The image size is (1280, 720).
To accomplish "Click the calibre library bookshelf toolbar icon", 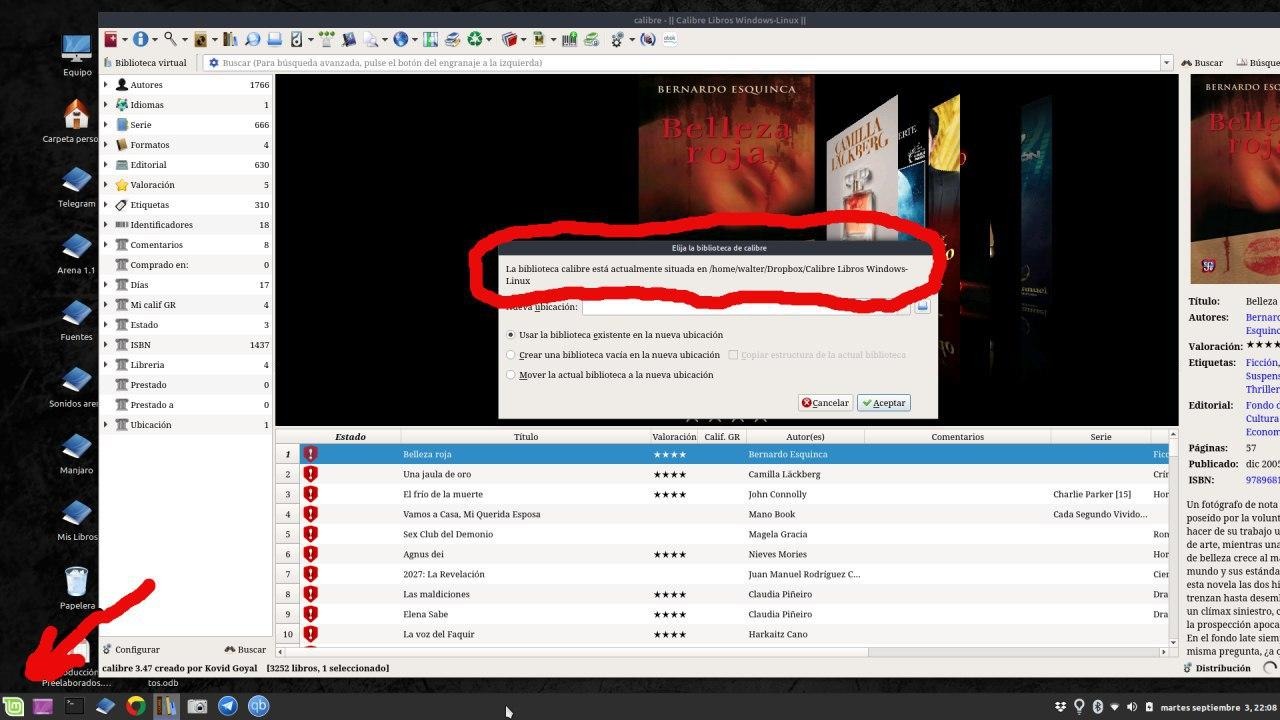I will [229, 39].
